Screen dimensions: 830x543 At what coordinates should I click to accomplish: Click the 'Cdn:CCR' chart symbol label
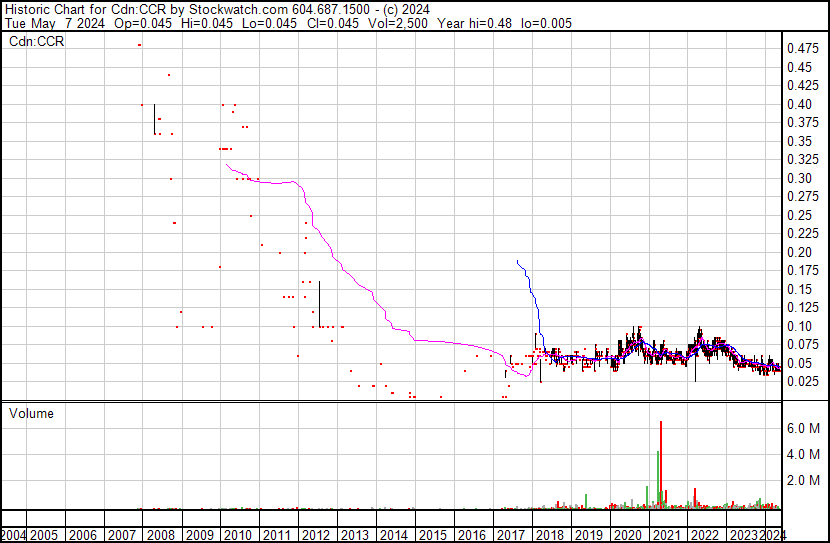37,41
